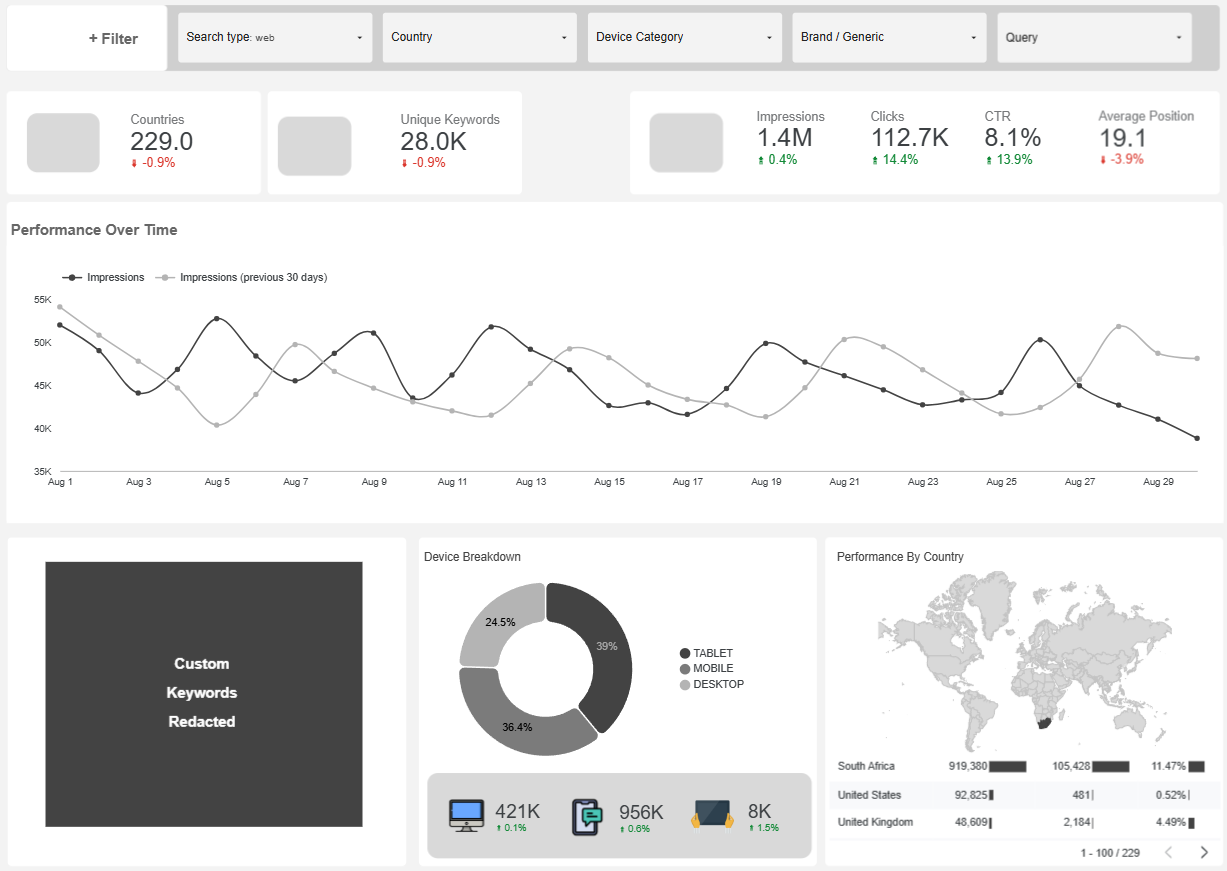The image size is (1227, 871).
Task: Click the Unique Keywords scorecard icon
Action: 315,145
